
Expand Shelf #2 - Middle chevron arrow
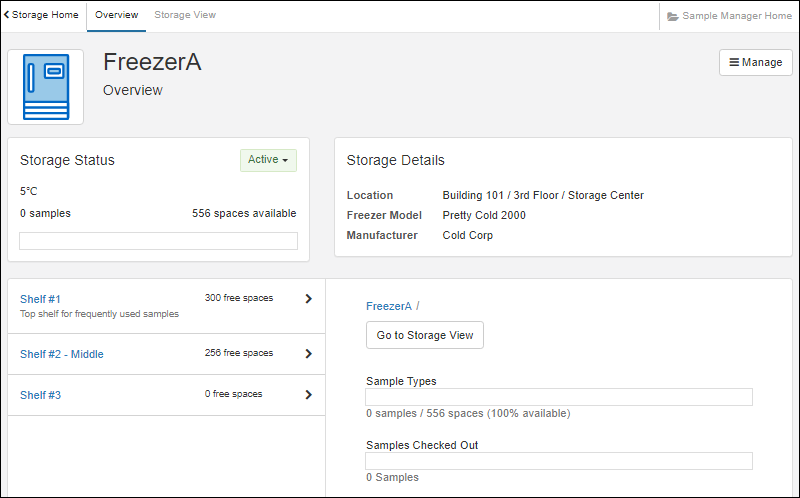tap(308, 354)
